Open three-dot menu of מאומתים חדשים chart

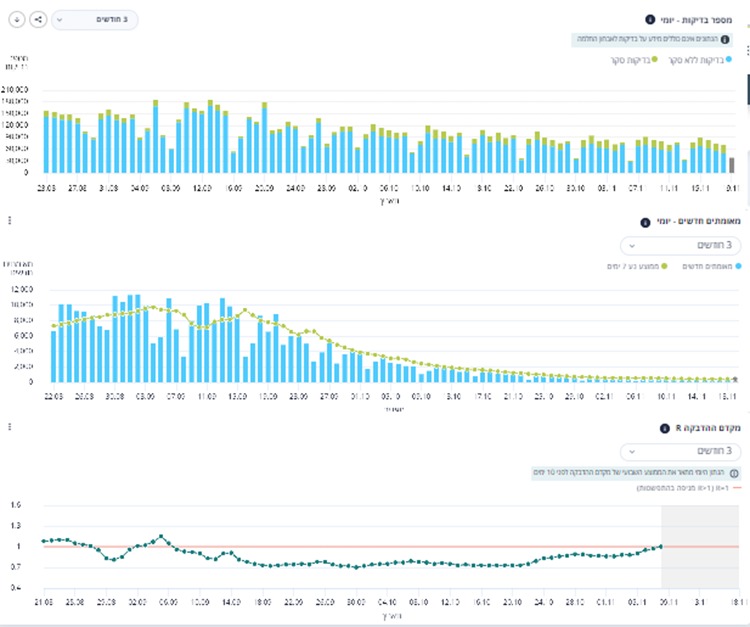pos(10,220)
